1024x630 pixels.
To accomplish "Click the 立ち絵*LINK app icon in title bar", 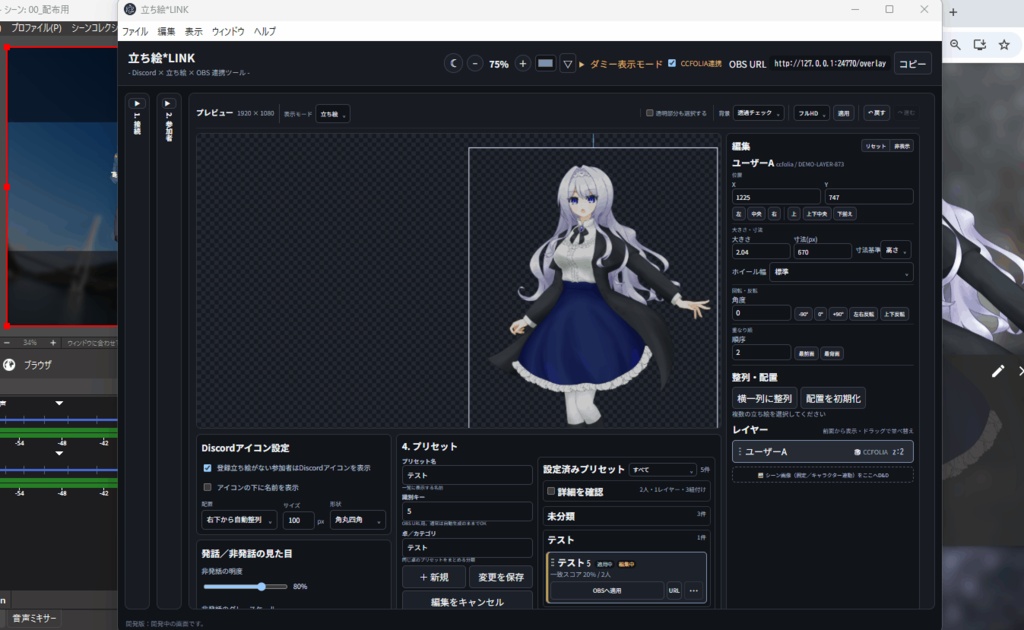I will 130,9.
